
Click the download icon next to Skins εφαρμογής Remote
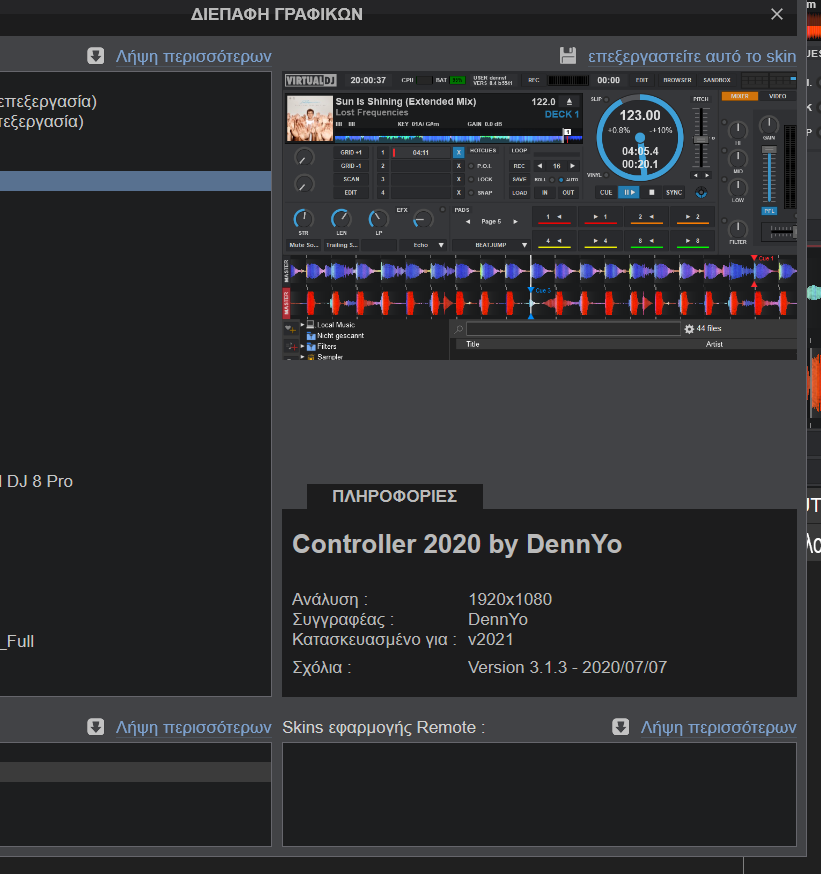620,727
